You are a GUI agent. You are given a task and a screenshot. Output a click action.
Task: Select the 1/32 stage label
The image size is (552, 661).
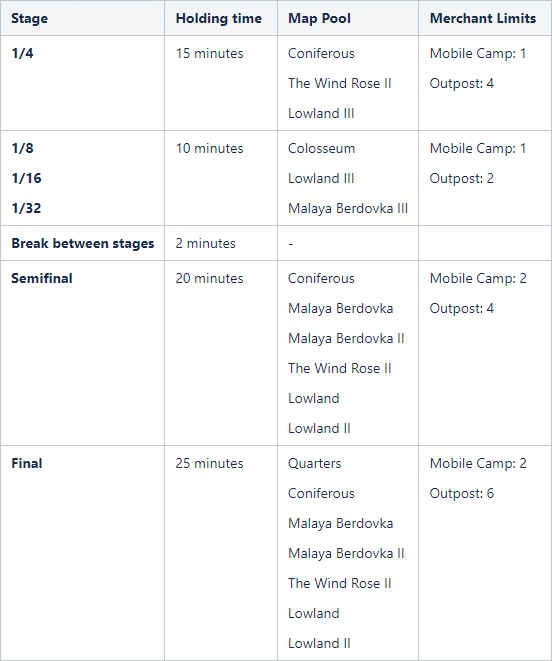[26, 208]
